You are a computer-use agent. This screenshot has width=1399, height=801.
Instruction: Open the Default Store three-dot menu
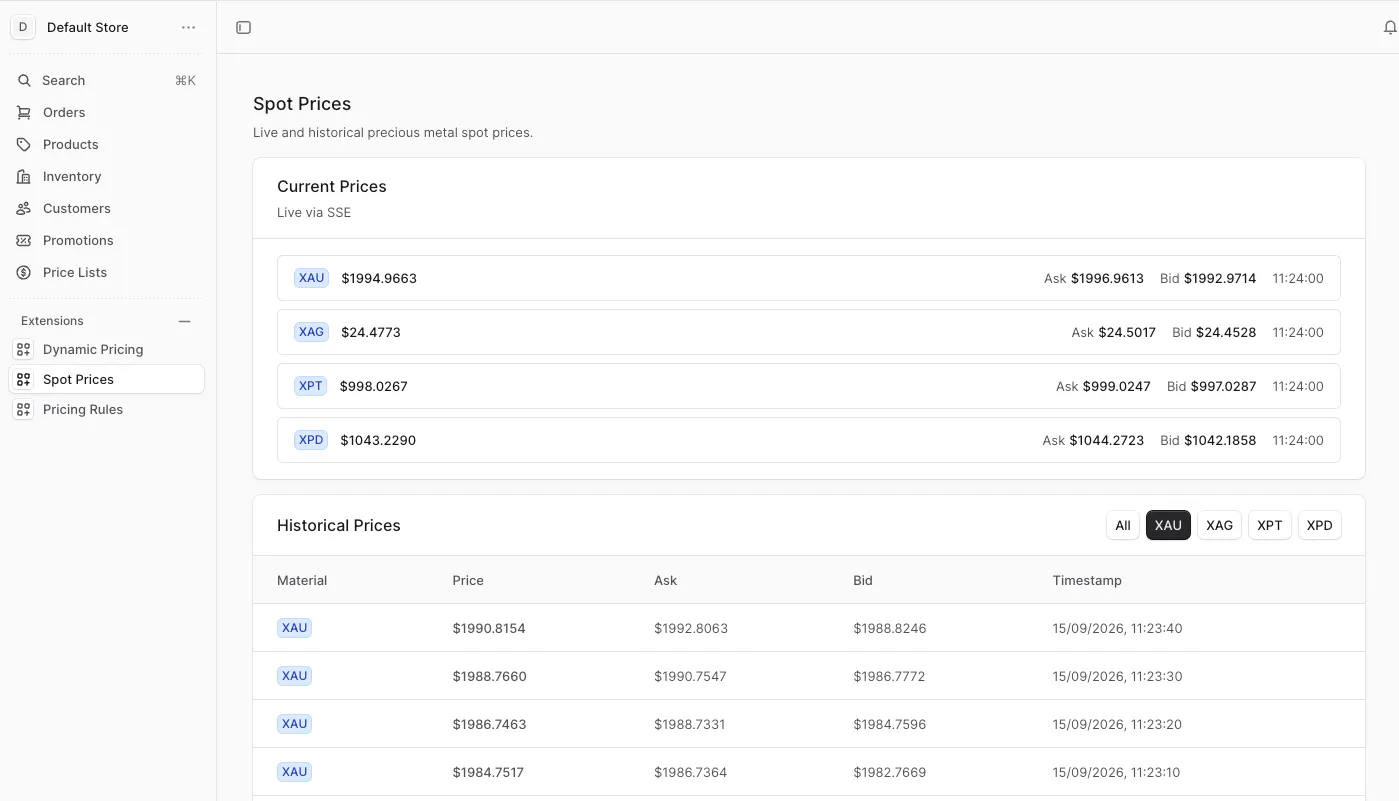pos(189,27)
